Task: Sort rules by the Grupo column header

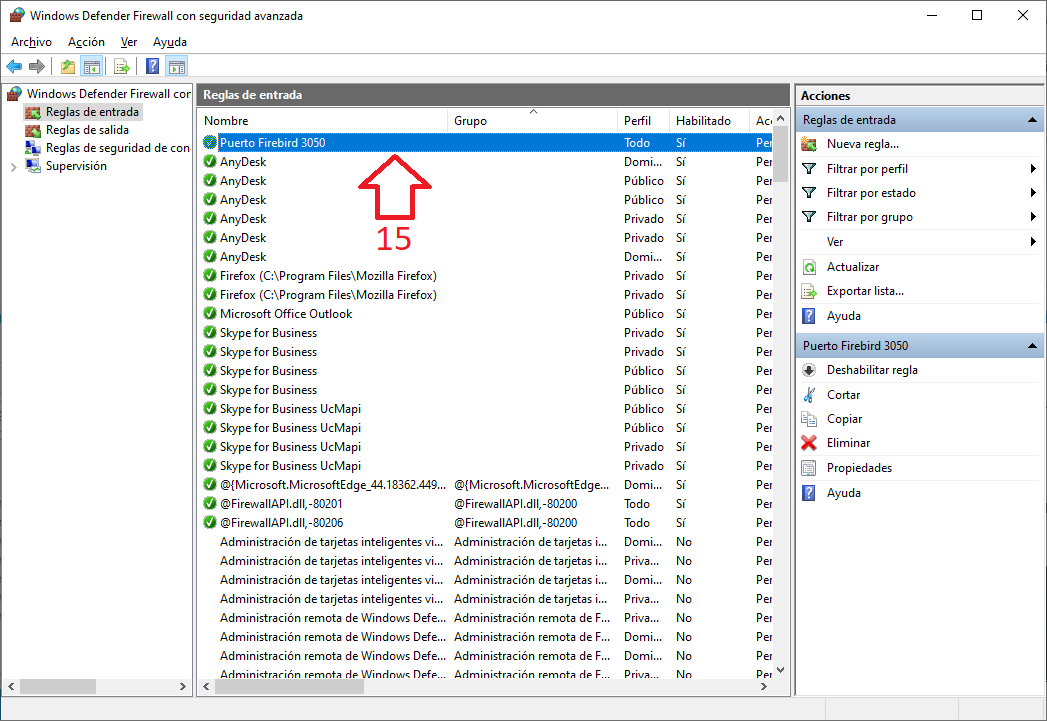Action: pyautogui.click(x=532, y=121)
